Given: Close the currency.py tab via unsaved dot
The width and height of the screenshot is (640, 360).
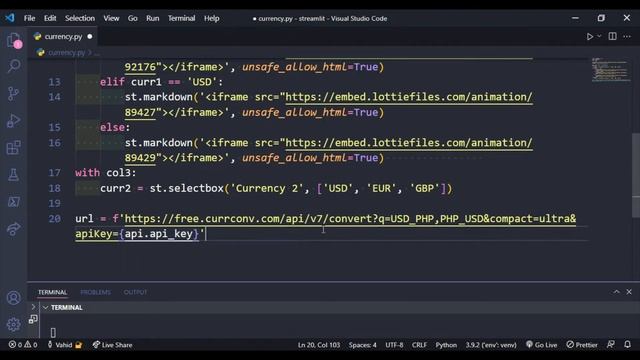Looking at the screenshot, I should pos(90,37).
